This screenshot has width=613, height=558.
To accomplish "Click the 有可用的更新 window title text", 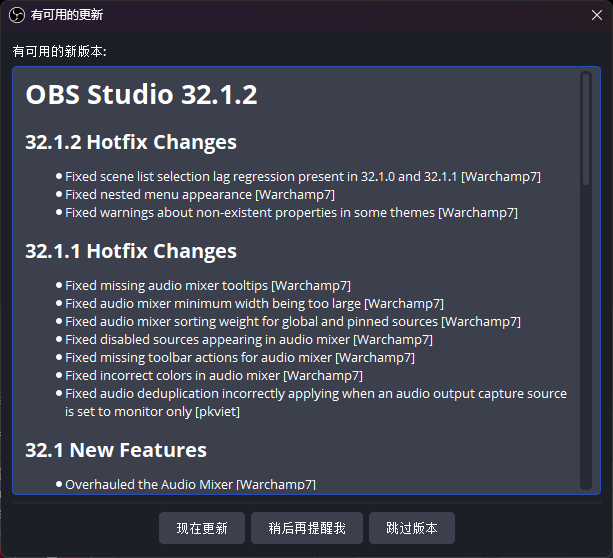I will (x=66, y=15).
